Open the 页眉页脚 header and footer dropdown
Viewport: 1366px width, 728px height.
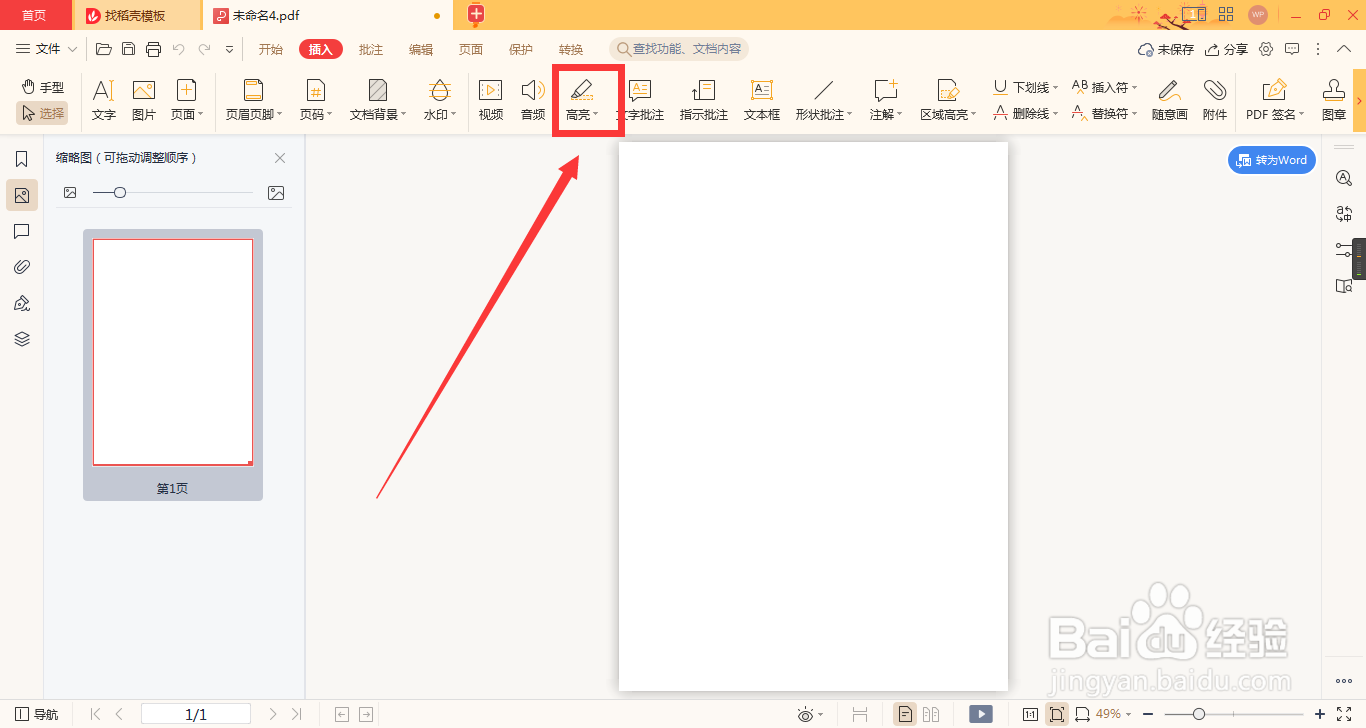pos(254,101)
